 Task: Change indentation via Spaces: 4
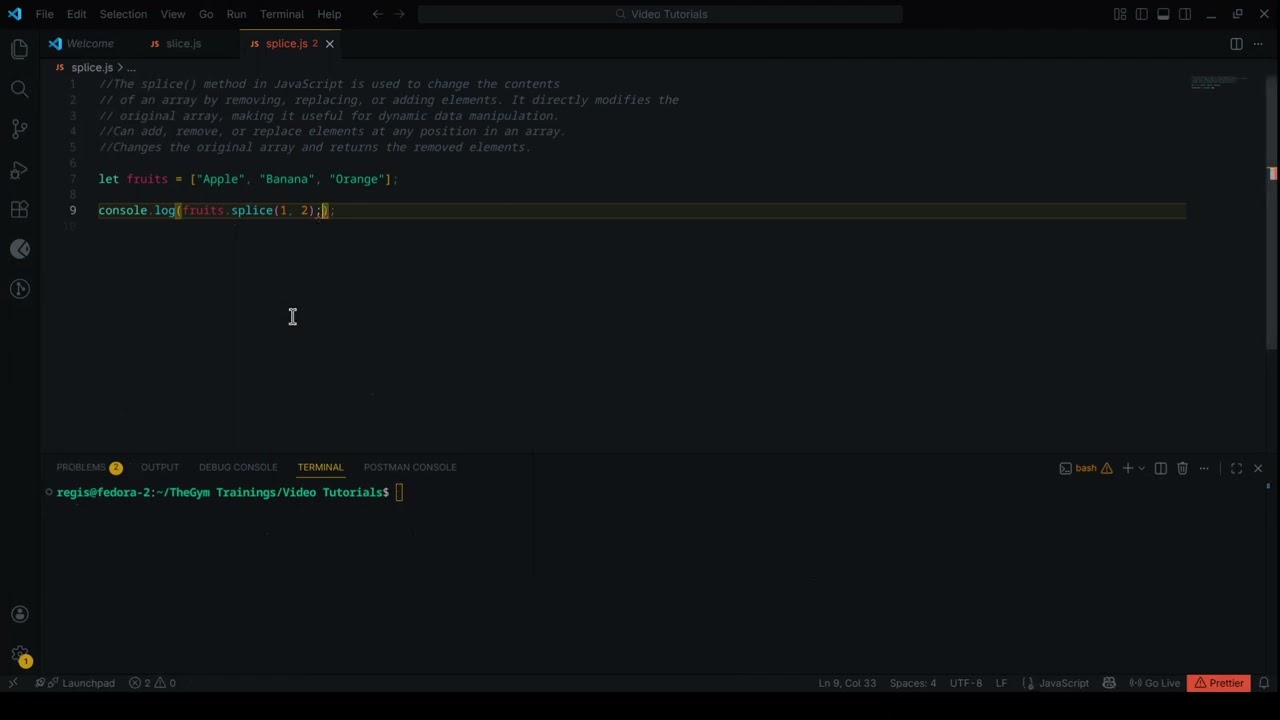click(913, 683)
